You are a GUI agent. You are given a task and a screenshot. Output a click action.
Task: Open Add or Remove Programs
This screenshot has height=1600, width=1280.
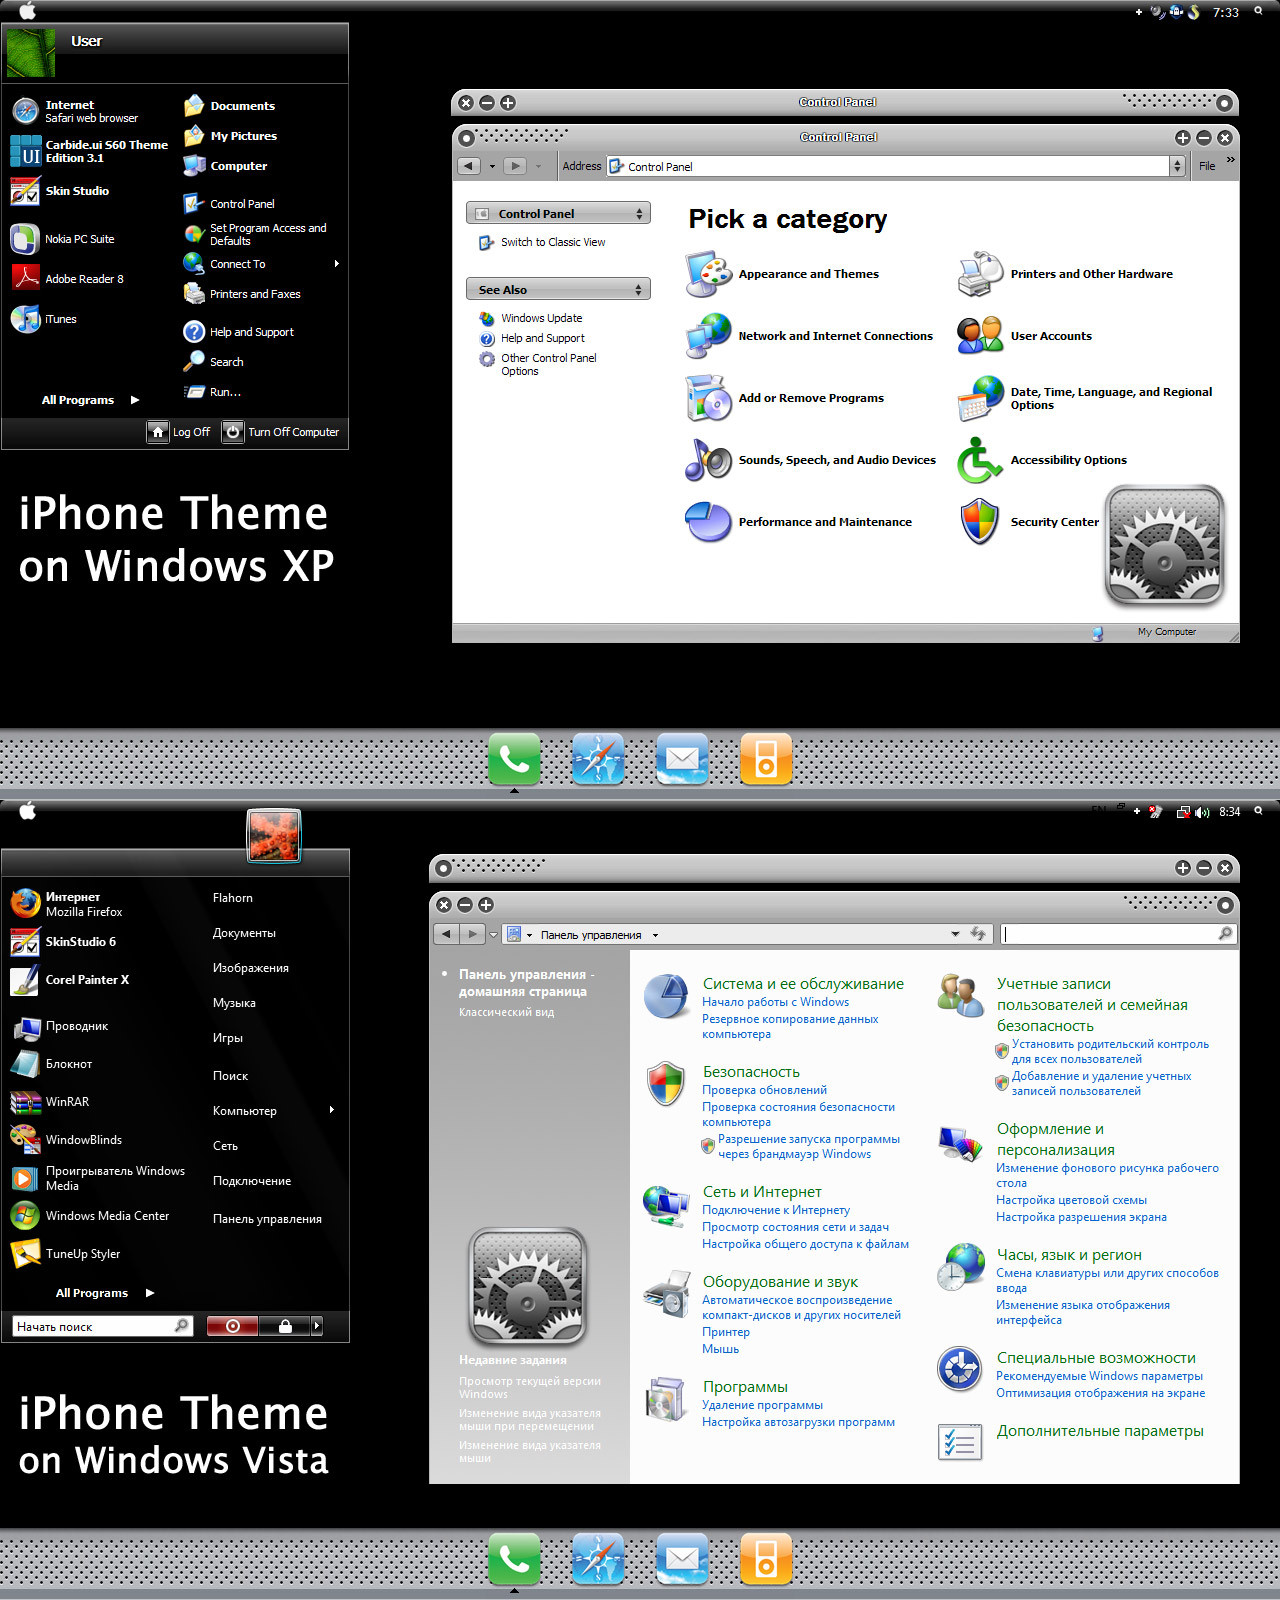pyautogui.click(x=785, y=398)
